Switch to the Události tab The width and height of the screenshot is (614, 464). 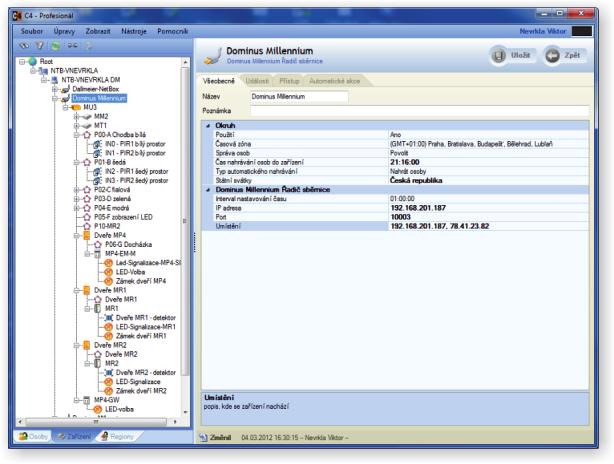(257, 81)
